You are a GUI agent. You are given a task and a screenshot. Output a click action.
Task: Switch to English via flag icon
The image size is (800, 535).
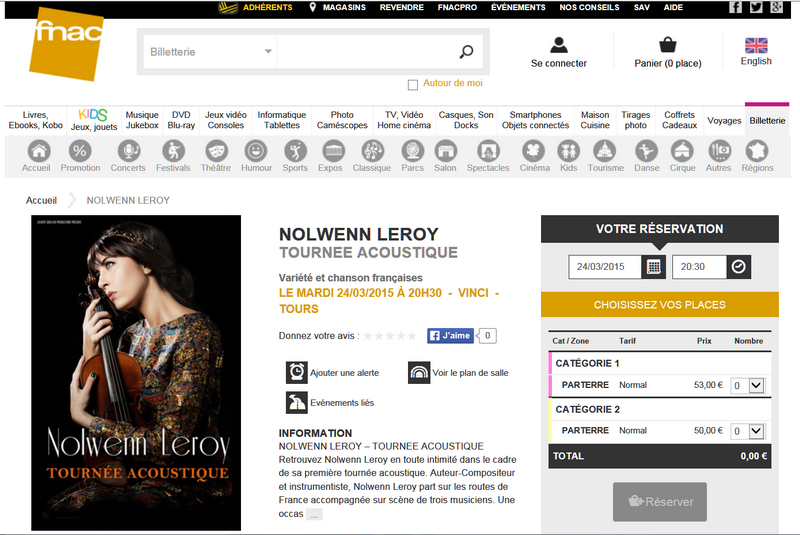pos(756,45)
